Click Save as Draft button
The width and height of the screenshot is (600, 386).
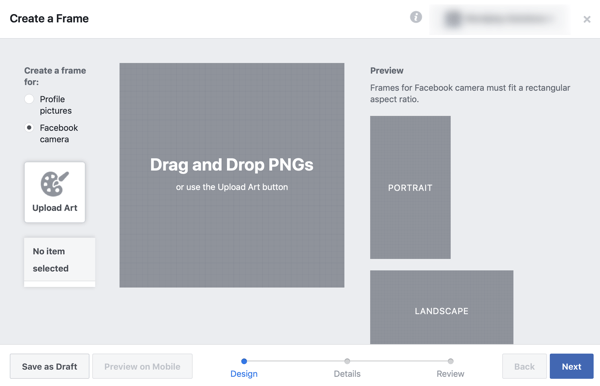point(50,366)
